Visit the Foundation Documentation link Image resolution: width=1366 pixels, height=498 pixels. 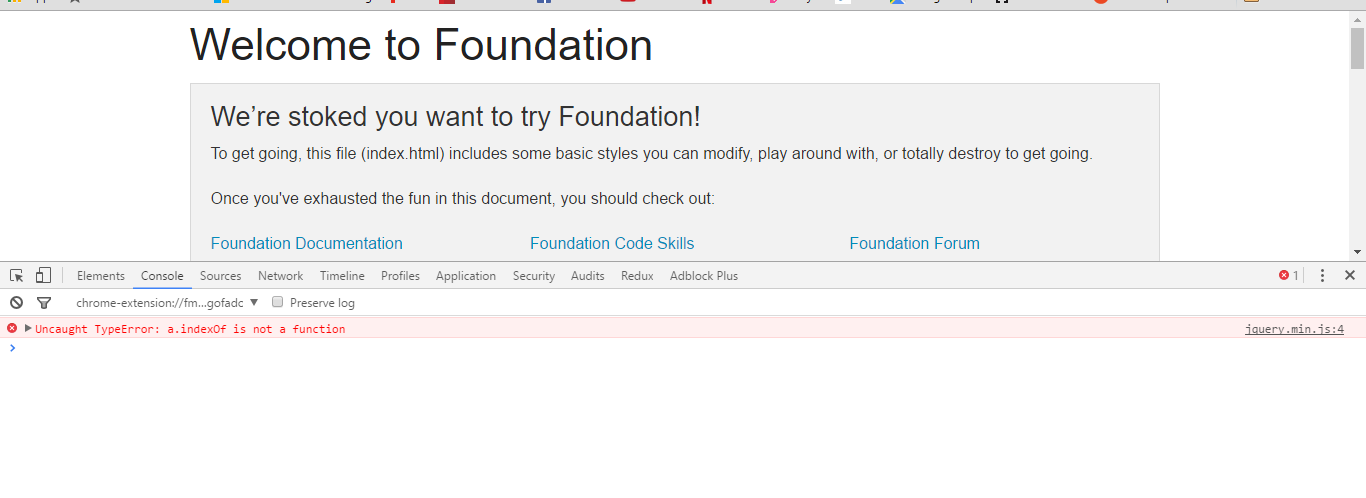point(307,243)
